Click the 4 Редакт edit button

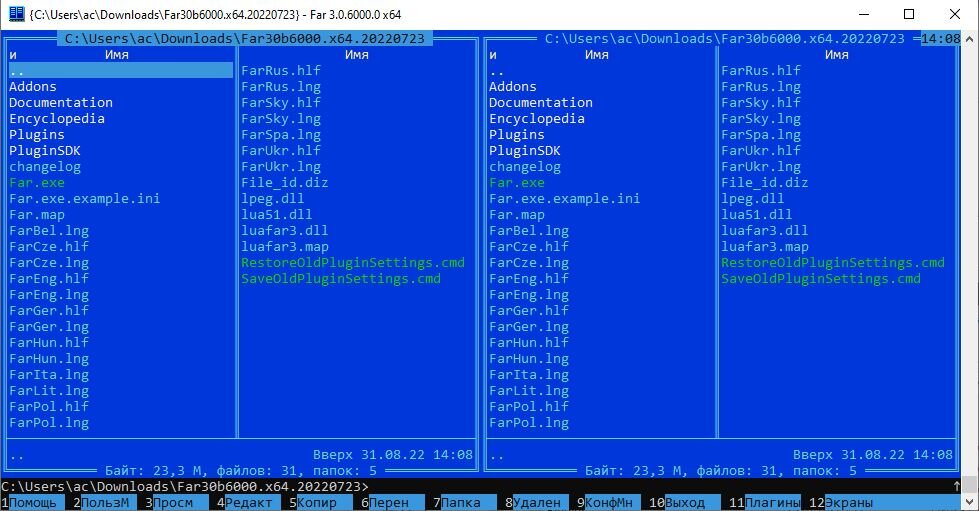(x=248, y=502)
